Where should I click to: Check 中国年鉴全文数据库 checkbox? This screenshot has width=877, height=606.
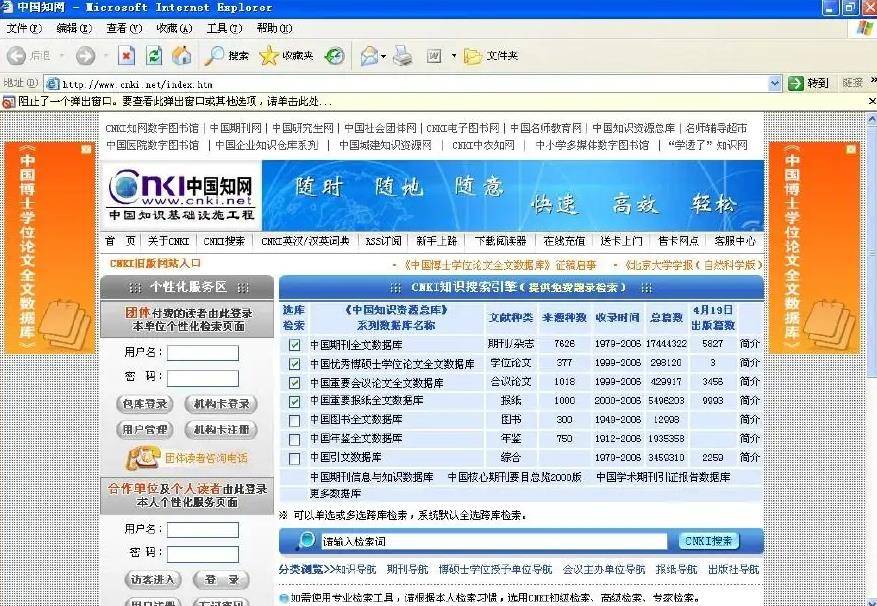click(294, 439)
